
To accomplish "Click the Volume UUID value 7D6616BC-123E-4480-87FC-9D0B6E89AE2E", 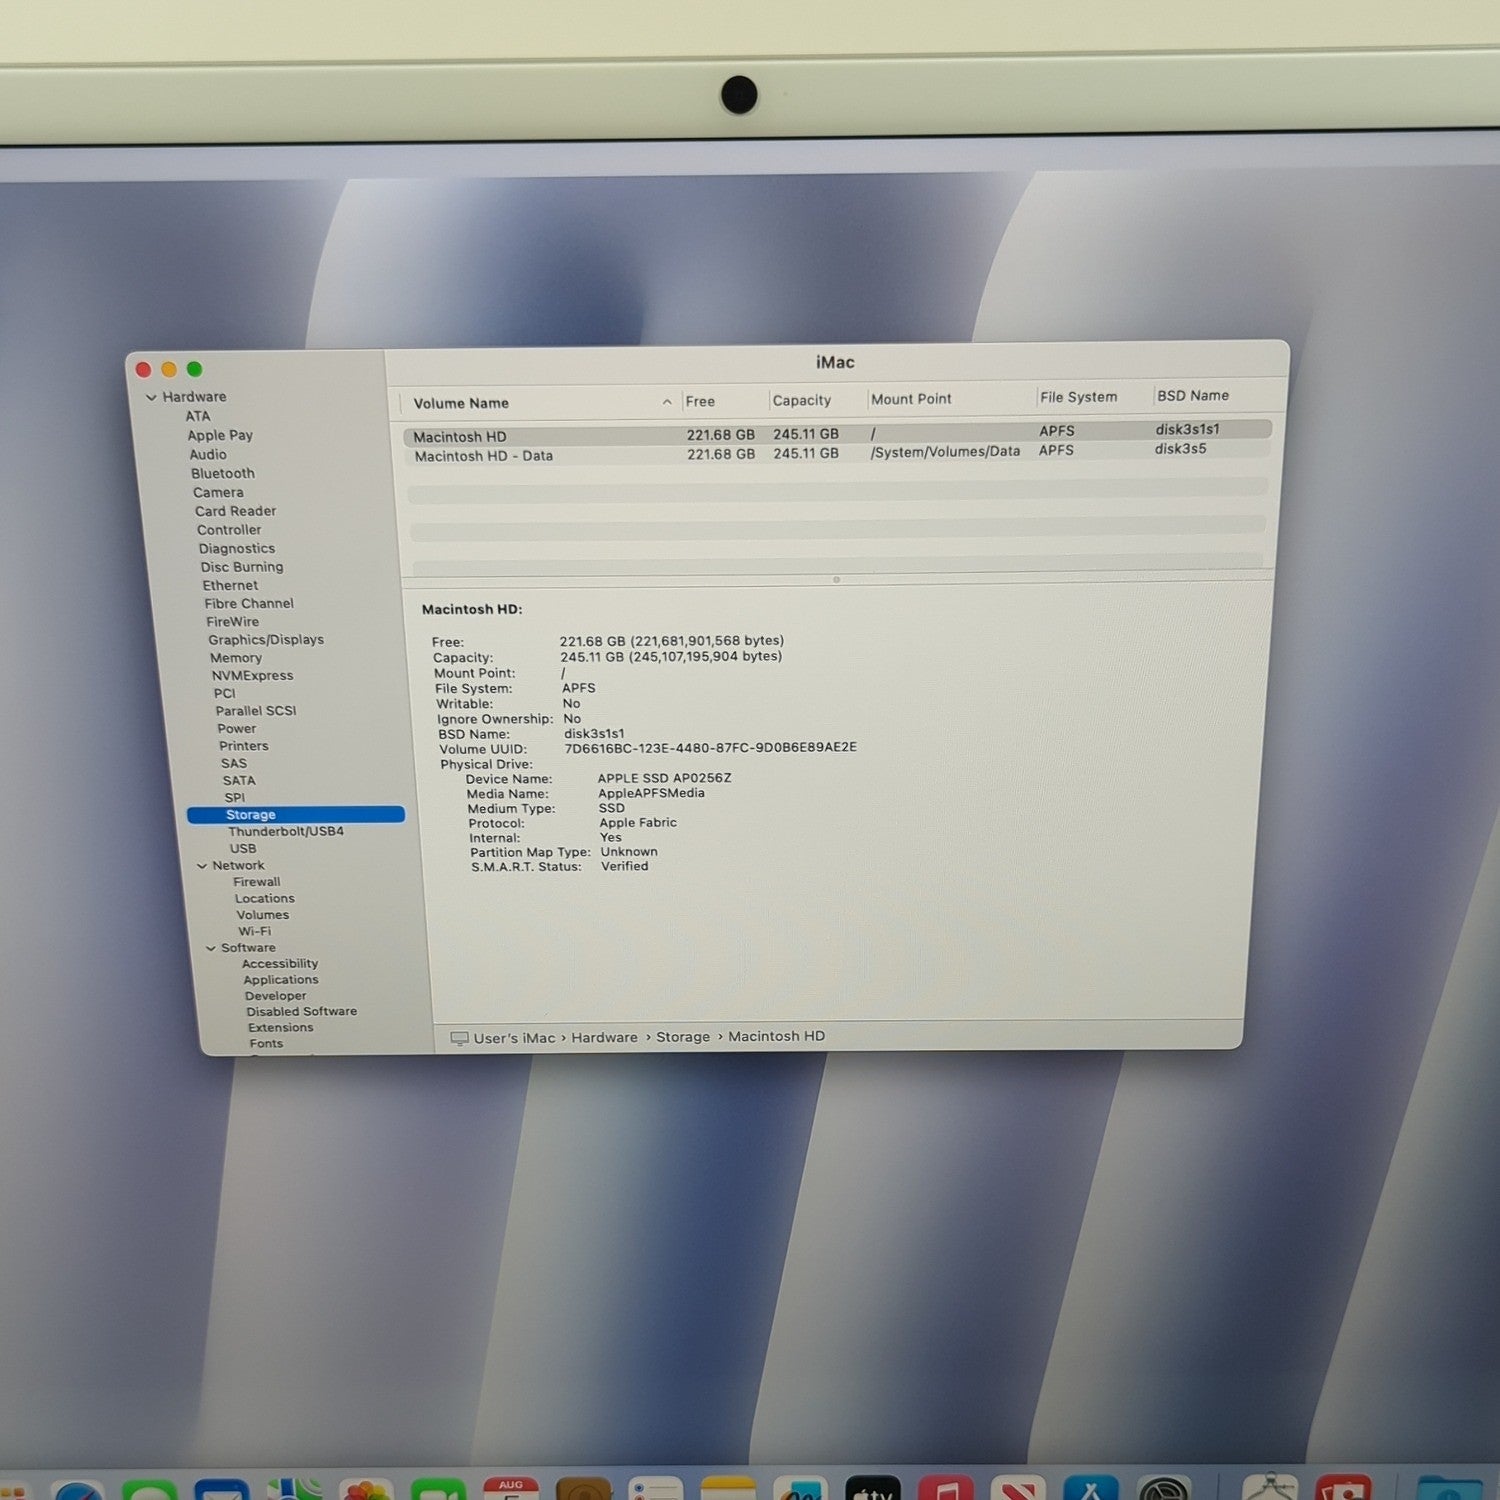I will click(711, 748).
